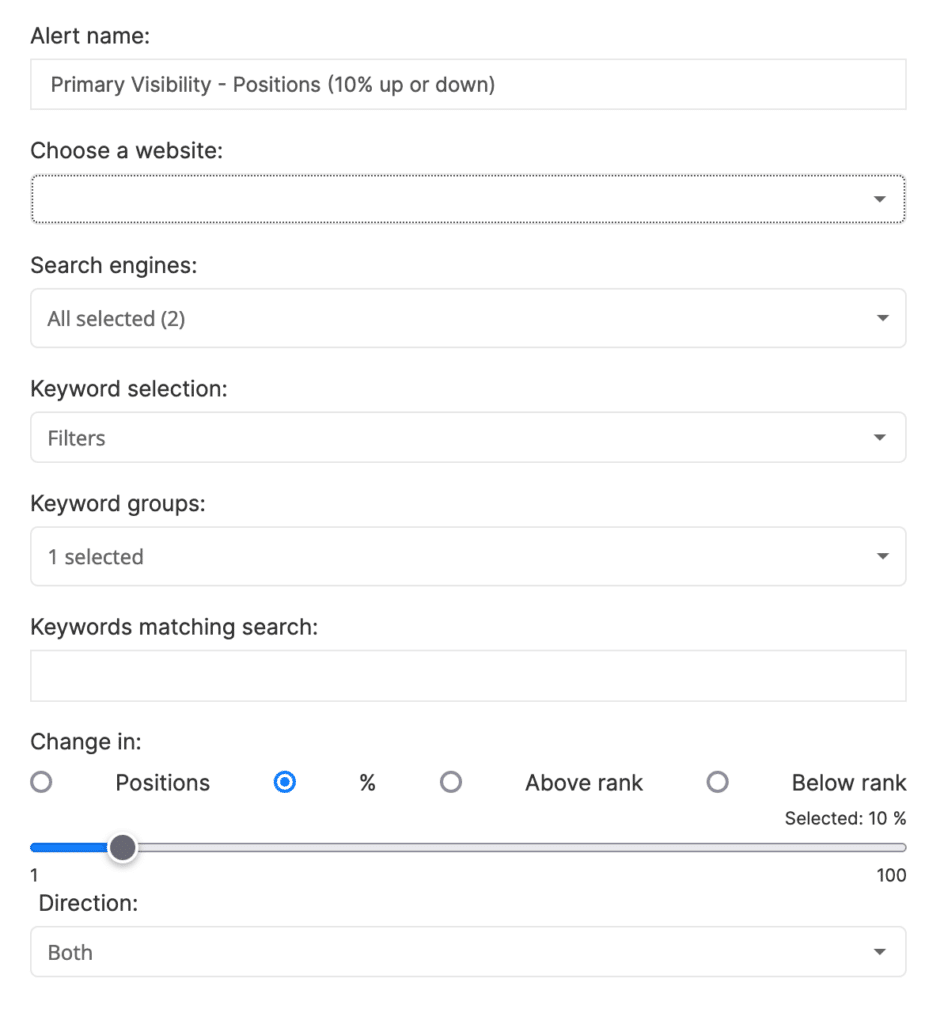Click the percentage slider handle

[x=122, y=848]
